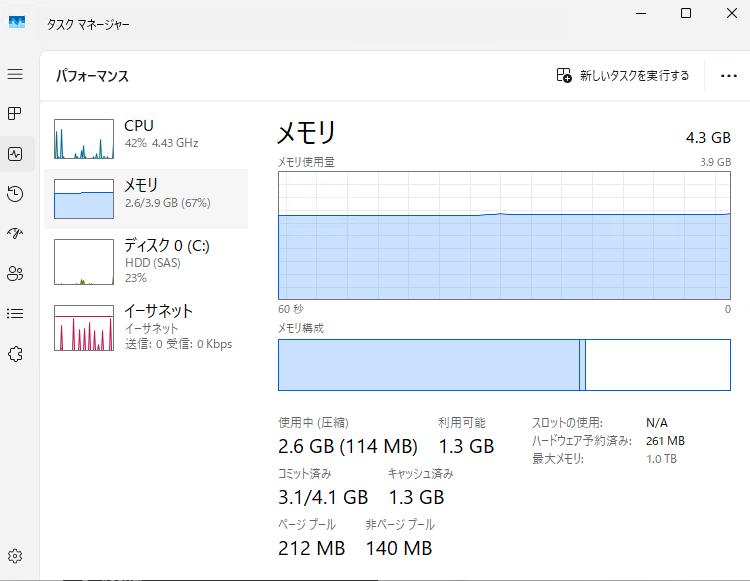Image resolution: width=750 pixels, height=581 pixels.
Task: Click free section of メモリ構成 bar
Action: [657, 365]
